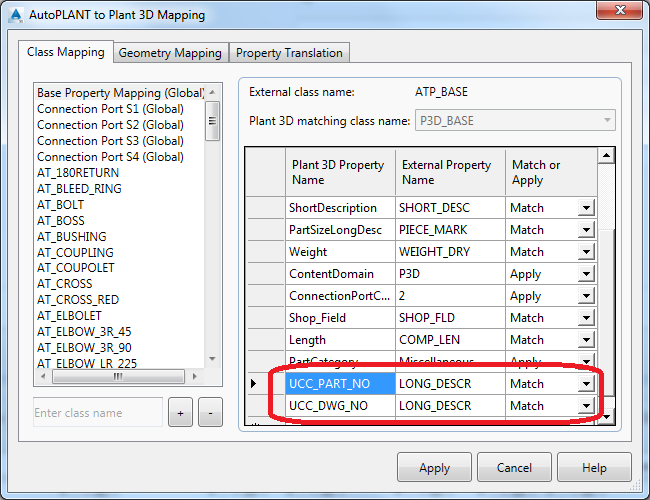Click the Apply button
The height and width of the screenshot is (500, 650).
(434, 467)
